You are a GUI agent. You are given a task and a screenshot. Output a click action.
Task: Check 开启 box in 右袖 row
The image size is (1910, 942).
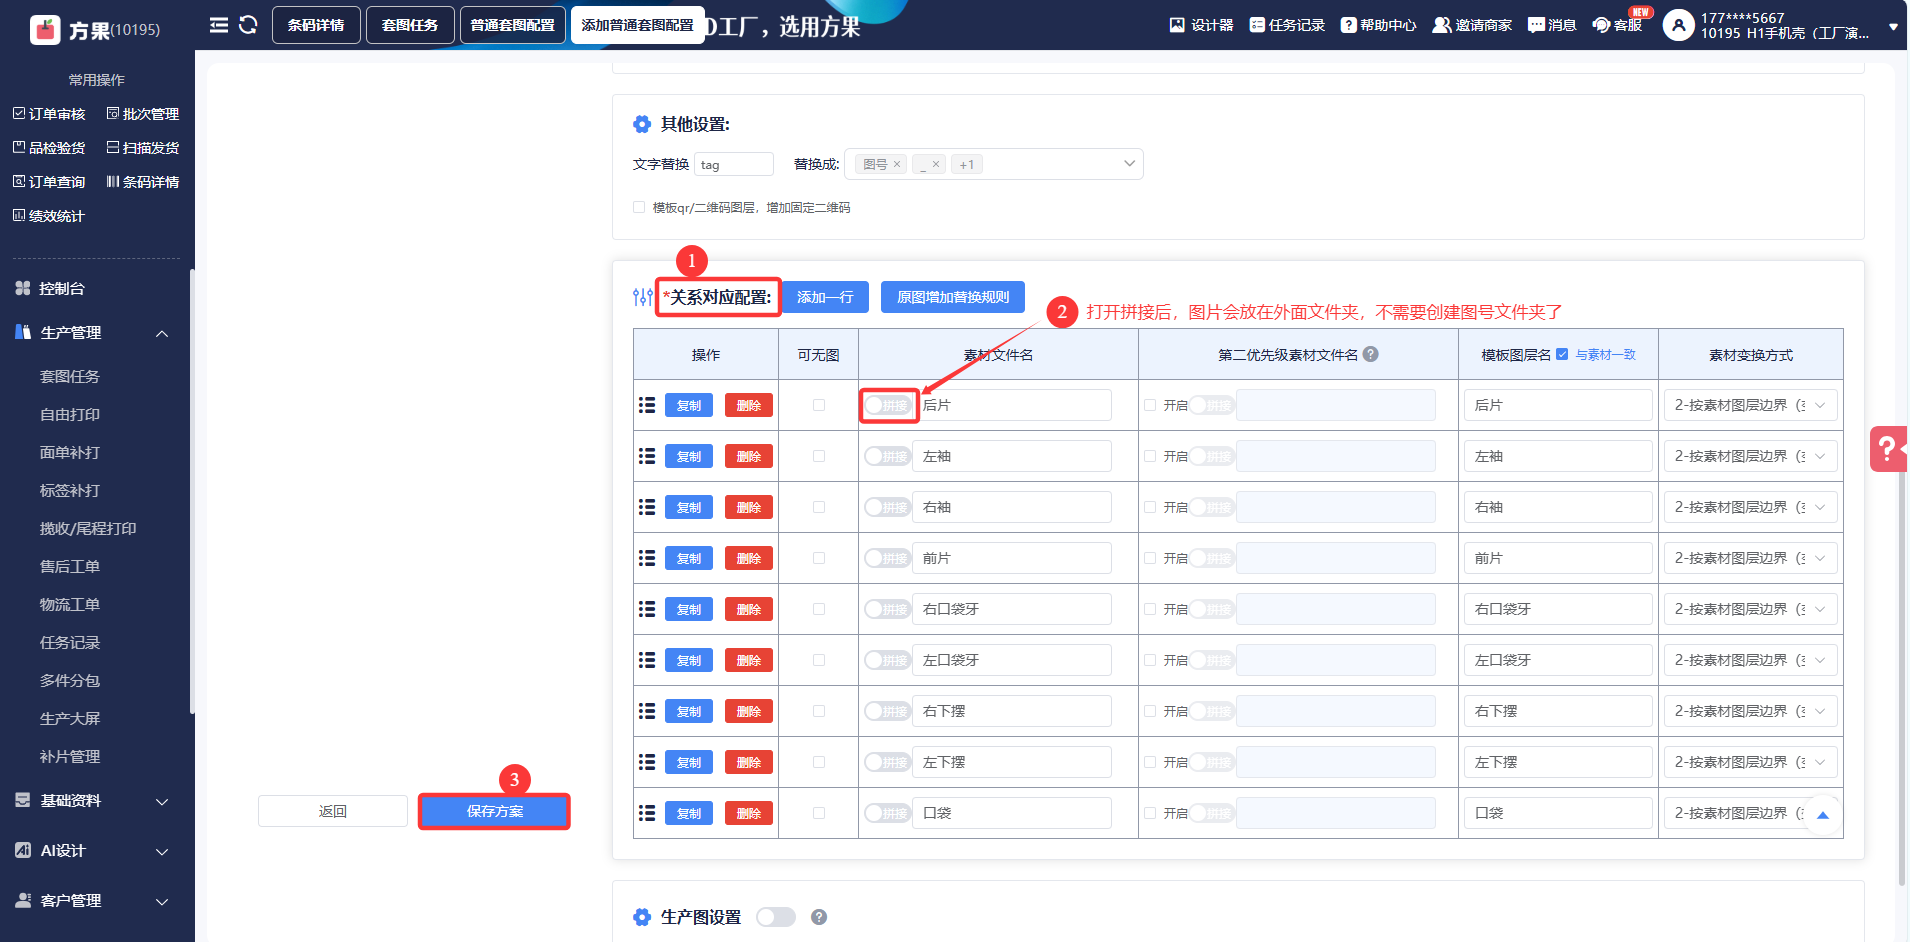click(1150, 507)
